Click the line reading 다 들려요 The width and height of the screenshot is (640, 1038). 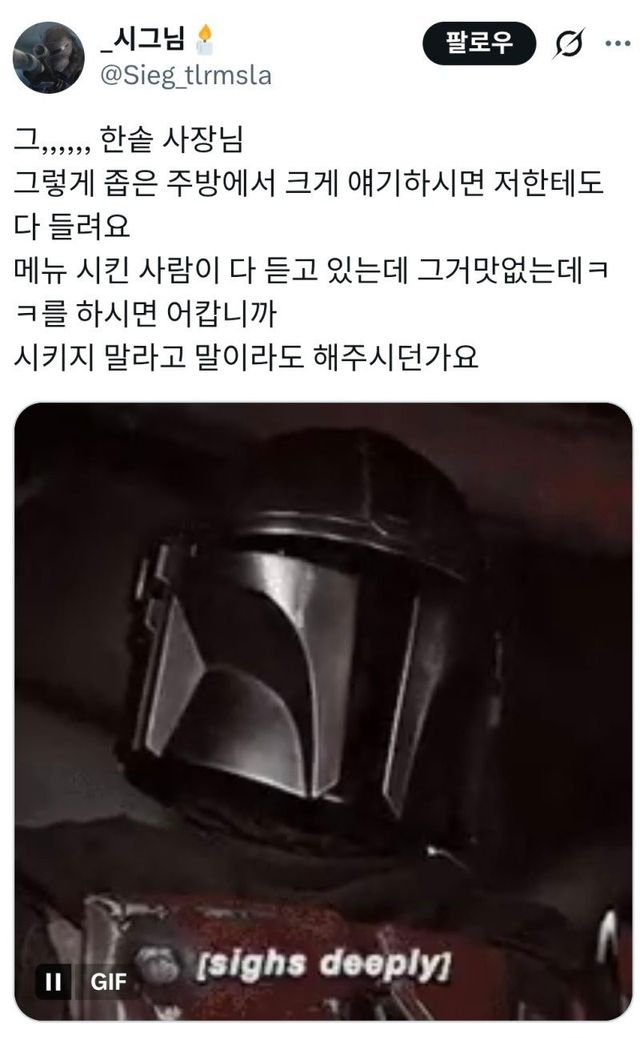point(71,226)
